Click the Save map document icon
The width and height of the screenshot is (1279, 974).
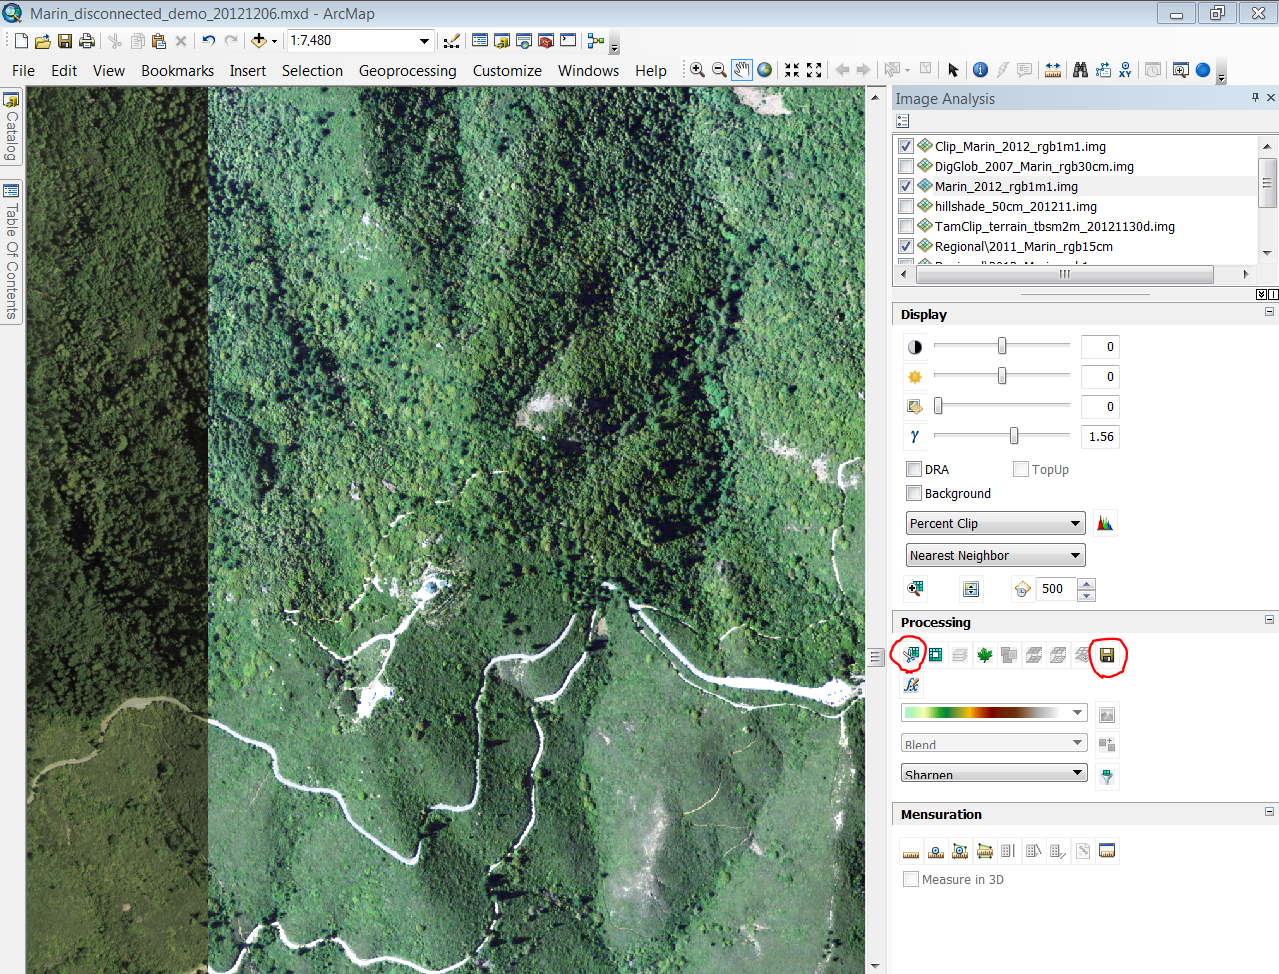coord(65,41)
